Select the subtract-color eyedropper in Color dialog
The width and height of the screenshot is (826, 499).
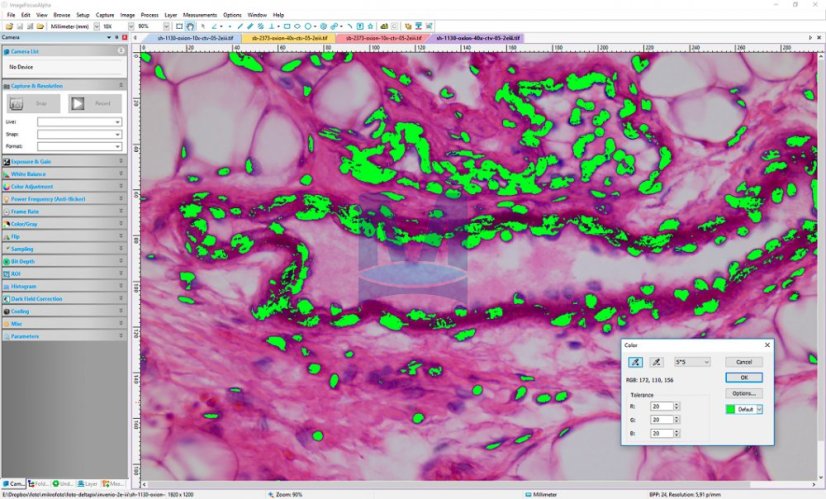click(656, 362)
